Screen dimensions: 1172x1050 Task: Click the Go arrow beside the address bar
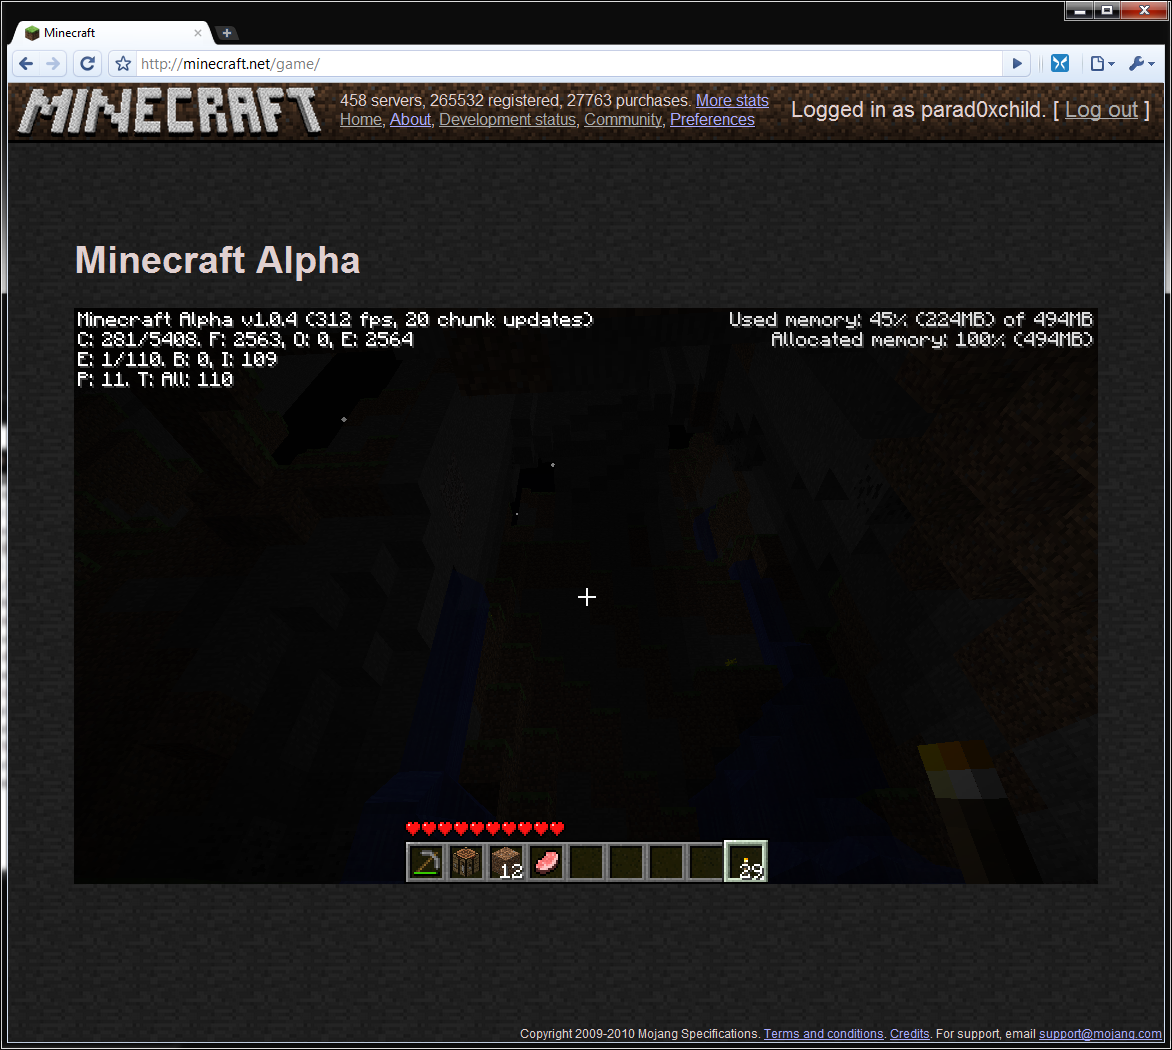click(x=1017, y=64)
